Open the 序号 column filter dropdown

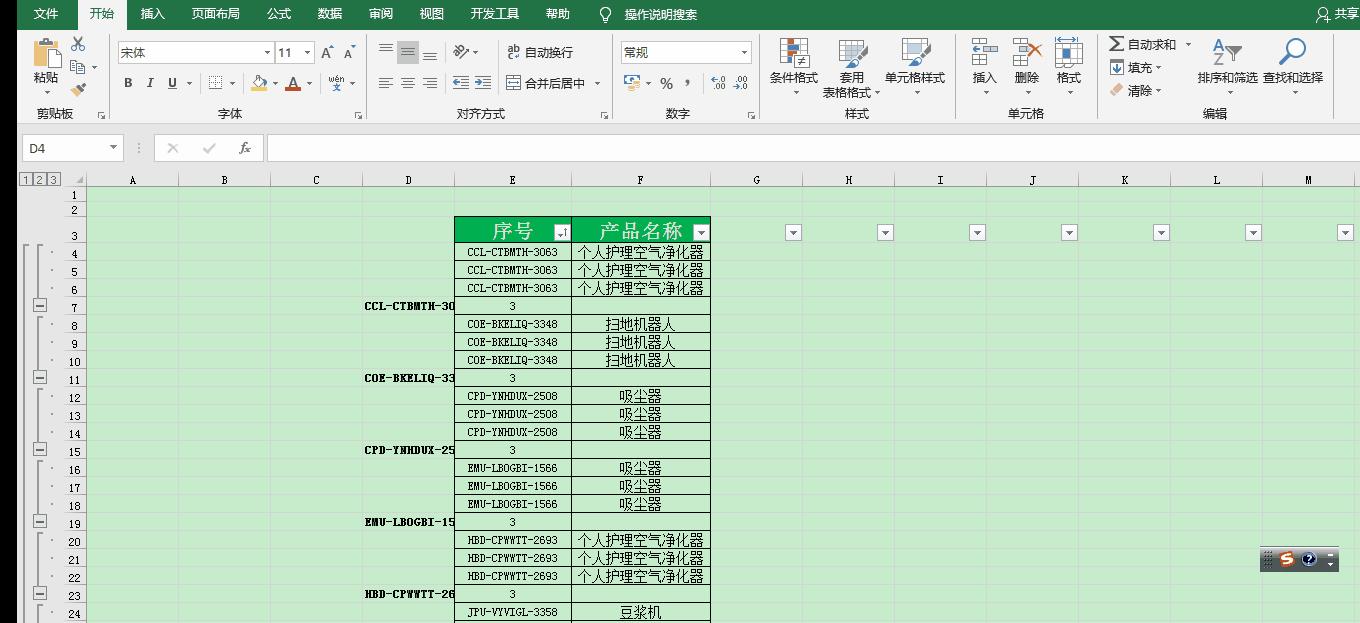coord(562,232)
